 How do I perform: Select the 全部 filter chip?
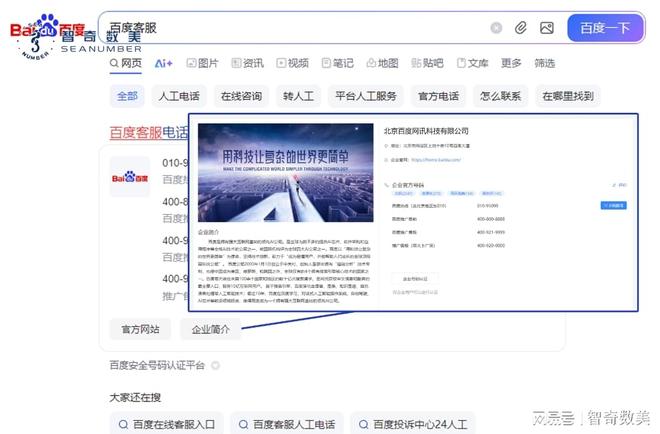tap(127, 97)
